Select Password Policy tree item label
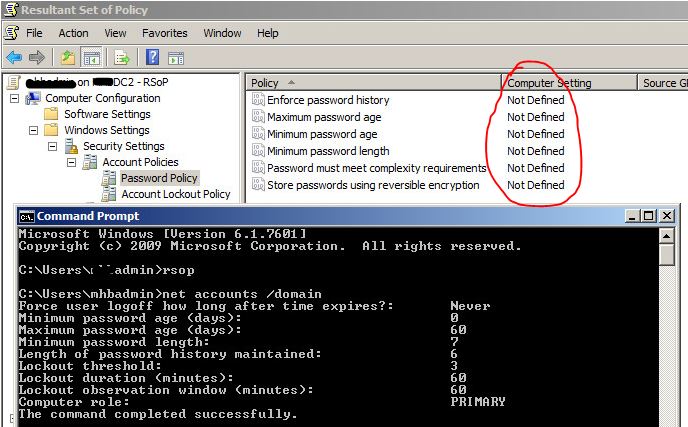The image size is (688, 427). pyautogui.click(x=159, y=178)
